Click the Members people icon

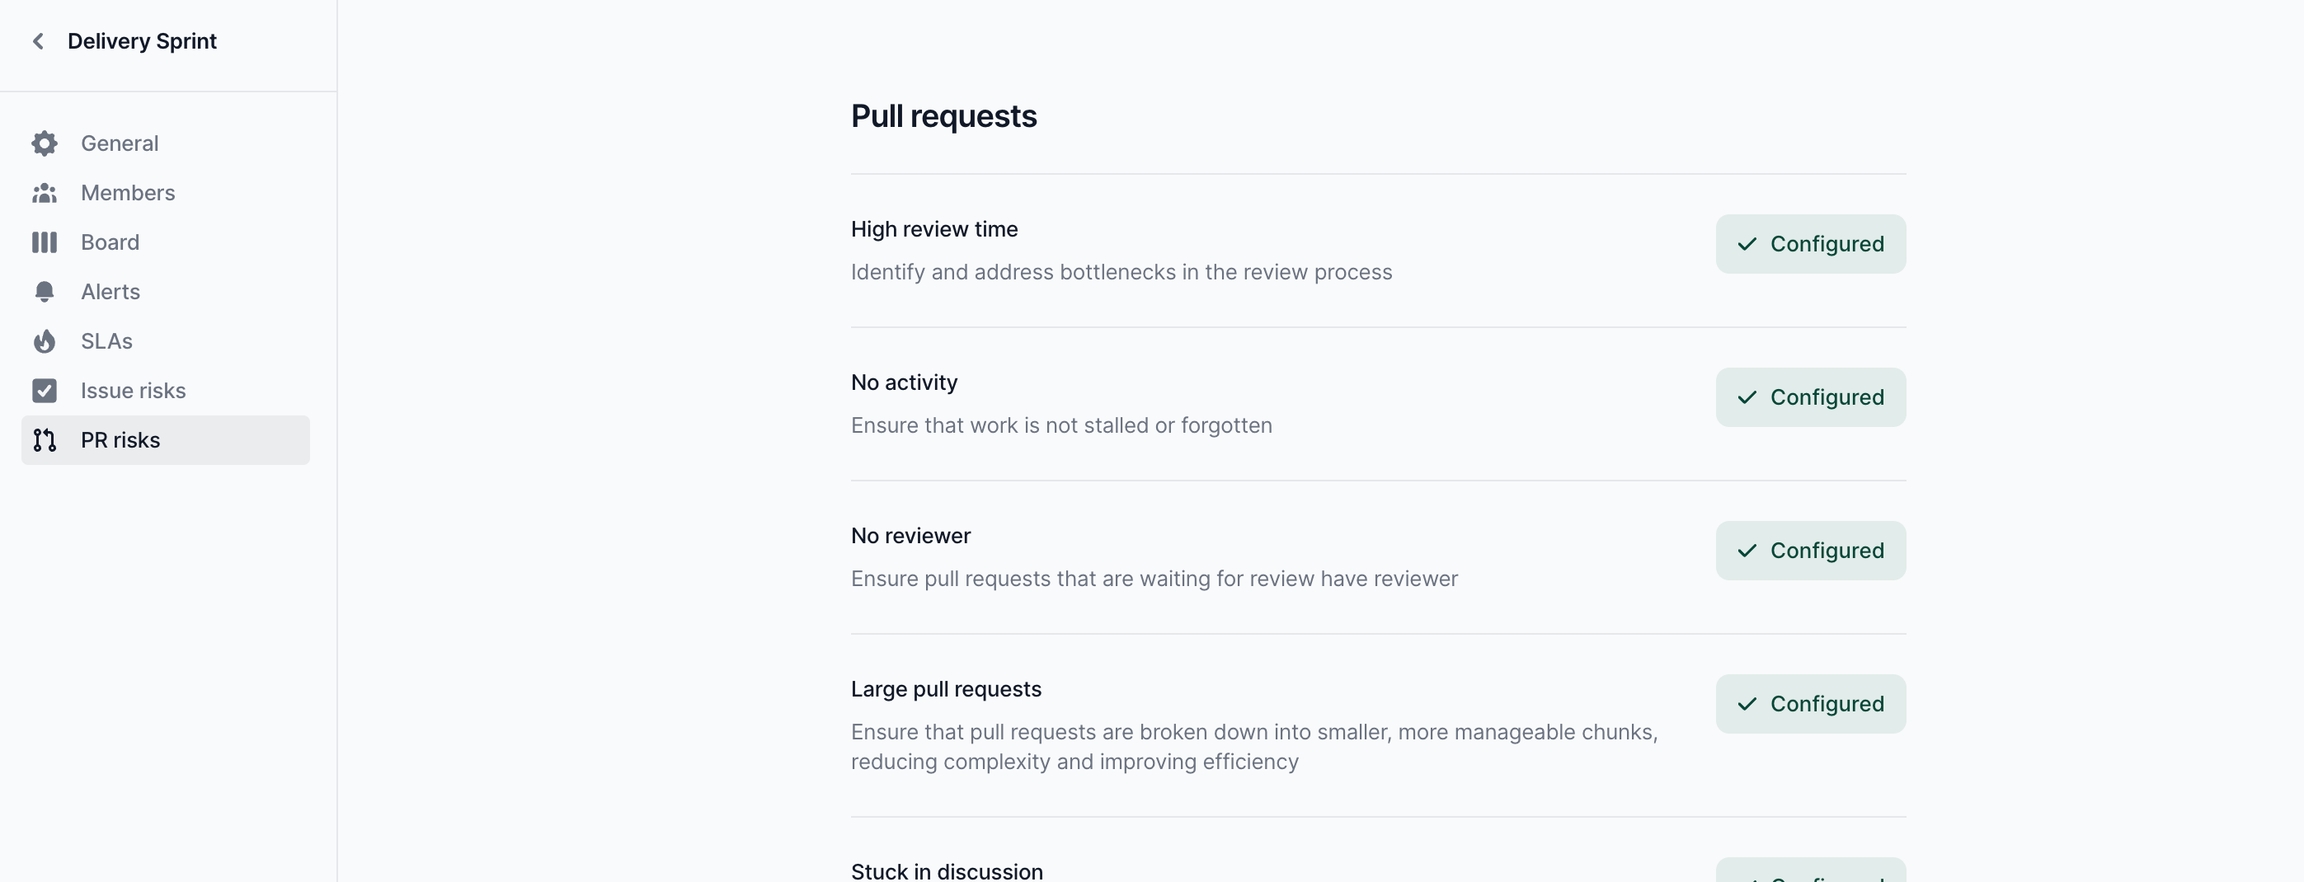[x=44, y=193]
